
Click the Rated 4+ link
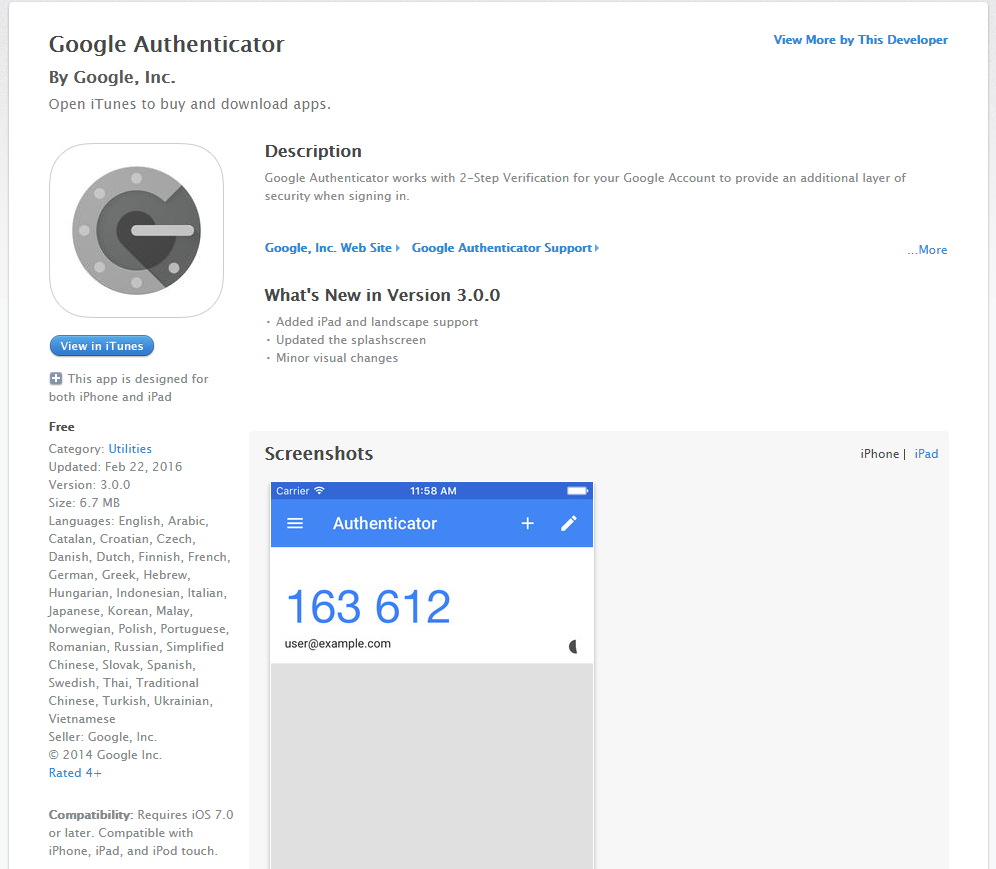point(75,772)
